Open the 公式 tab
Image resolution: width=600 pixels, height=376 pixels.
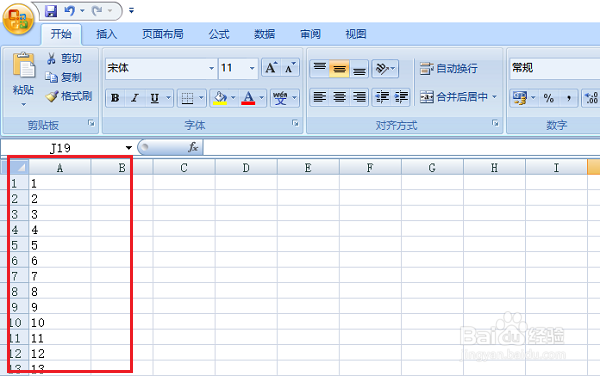pyautogui.click(x=219, y=34)
